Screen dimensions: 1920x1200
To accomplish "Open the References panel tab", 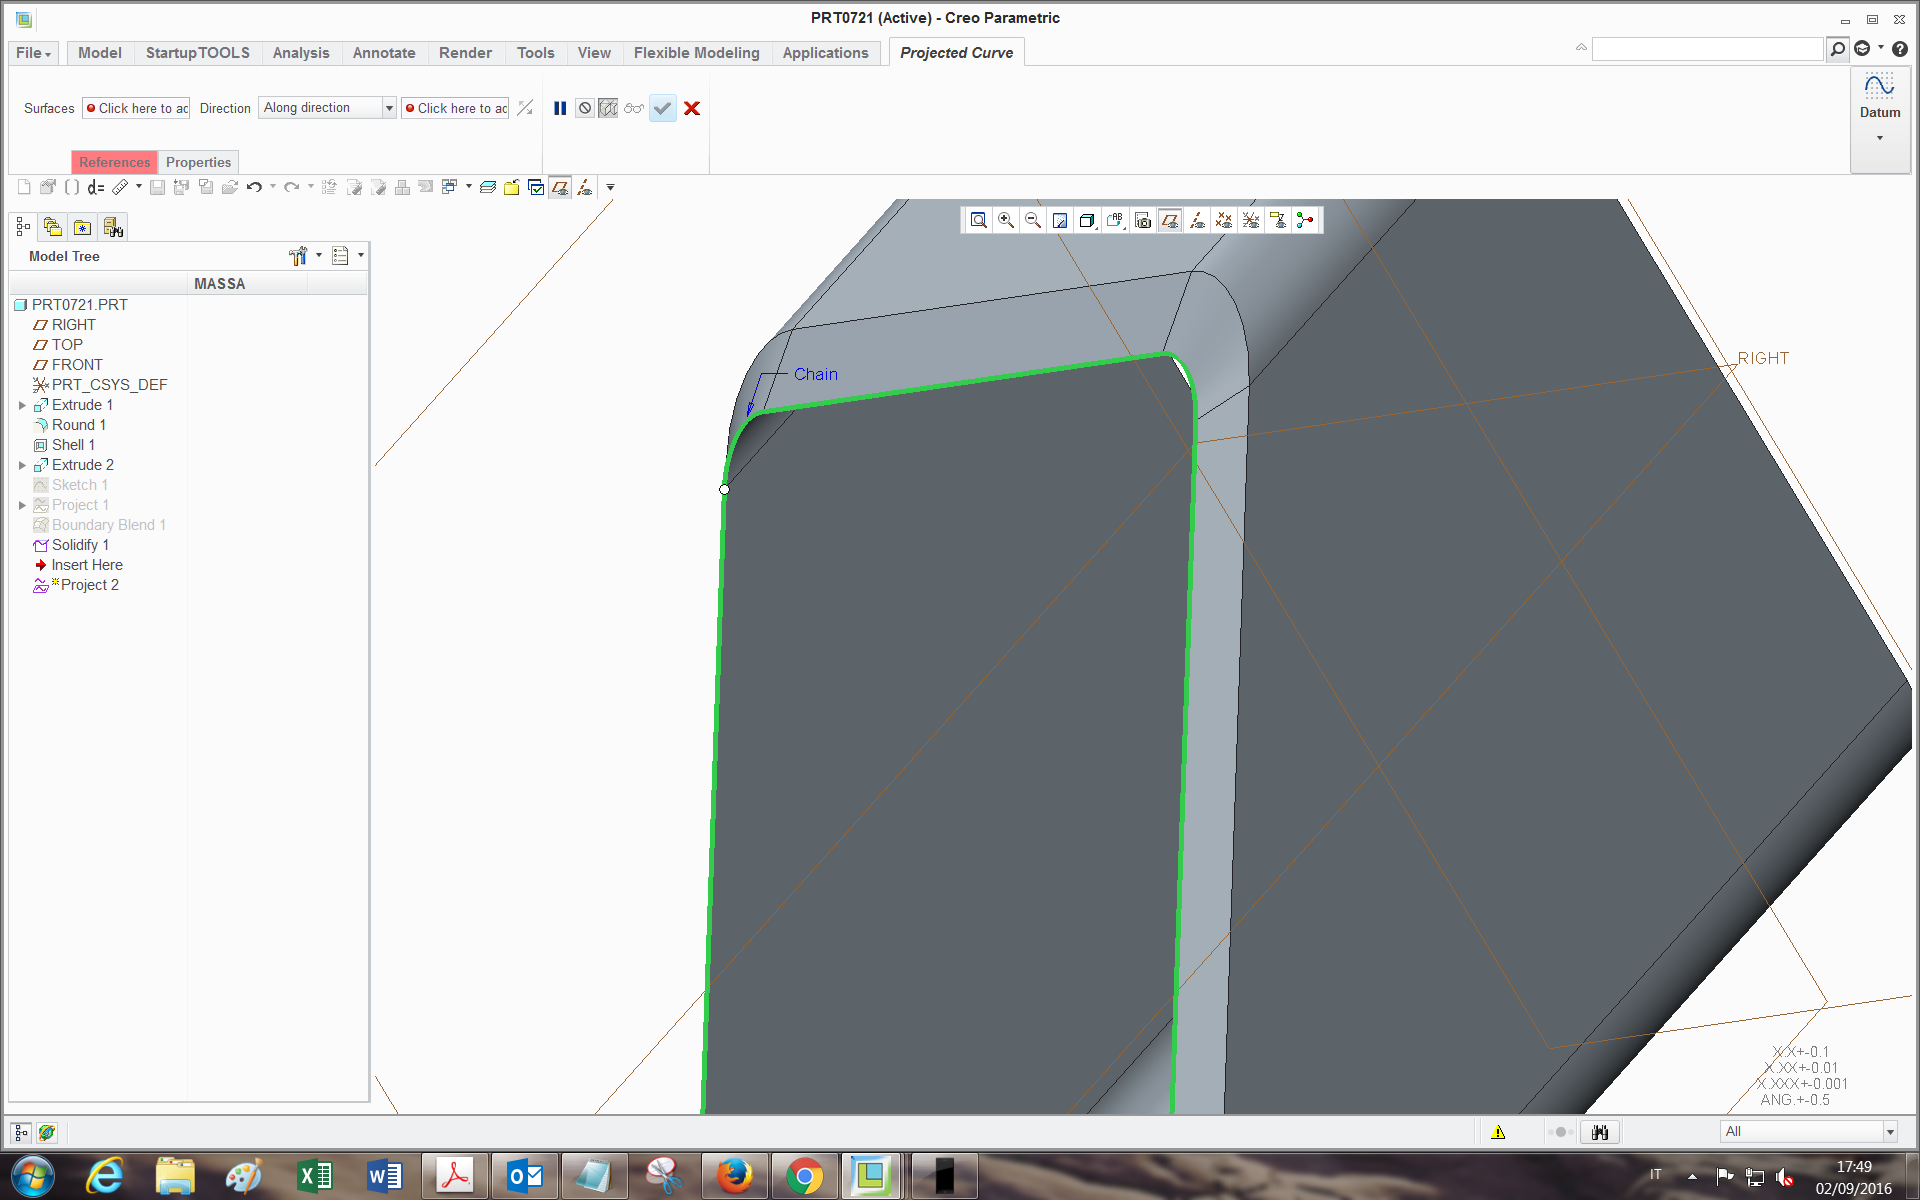I will point(114,162).
